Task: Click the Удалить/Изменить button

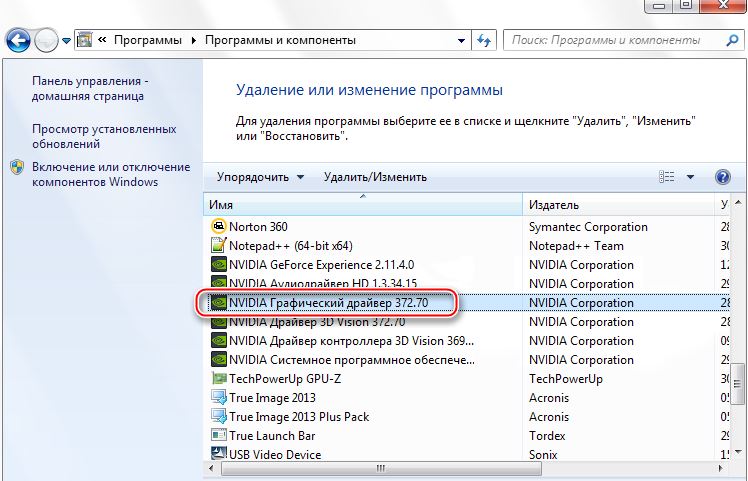Action: [x=375, y=177]
